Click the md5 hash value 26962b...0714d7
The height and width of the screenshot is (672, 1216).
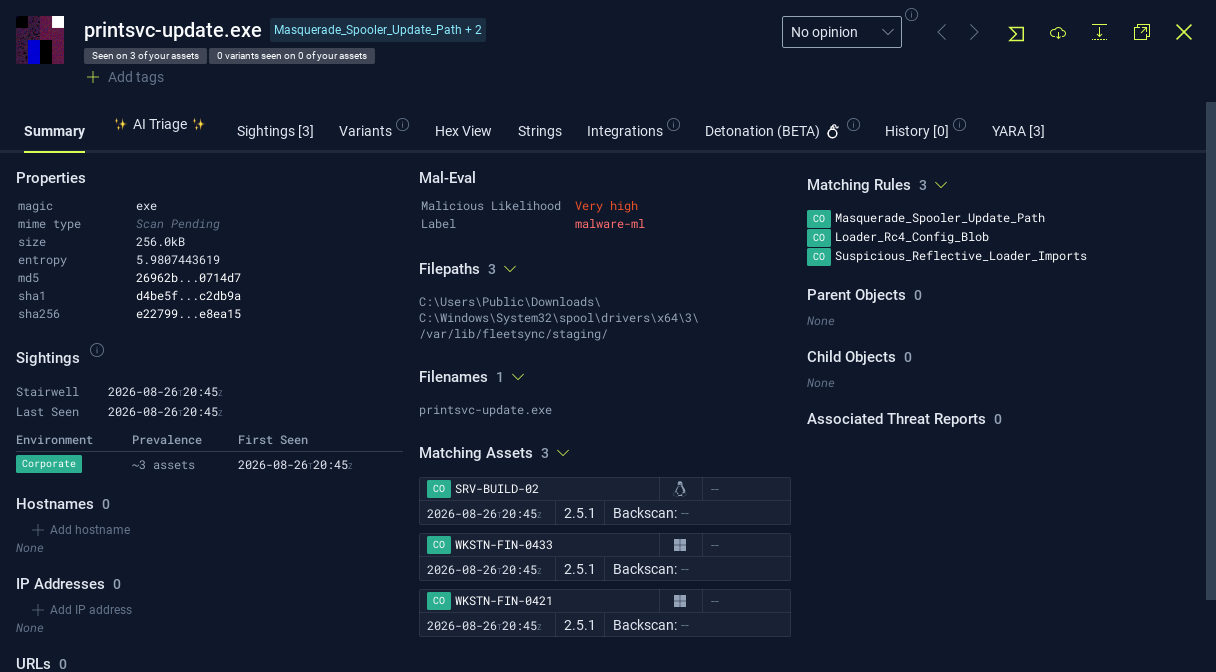(188, 278)
